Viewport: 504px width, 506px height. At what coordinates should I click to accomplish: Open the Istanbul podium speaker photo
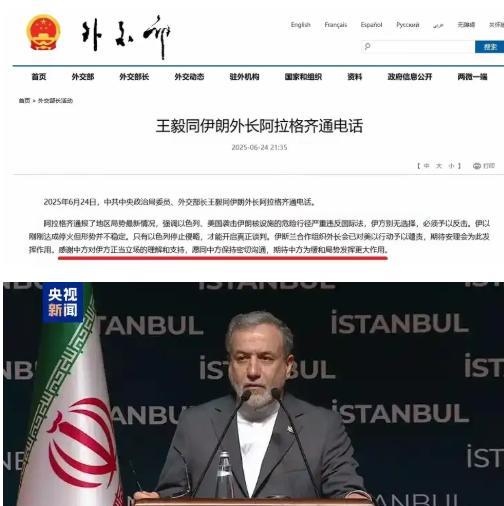(253, 394)
